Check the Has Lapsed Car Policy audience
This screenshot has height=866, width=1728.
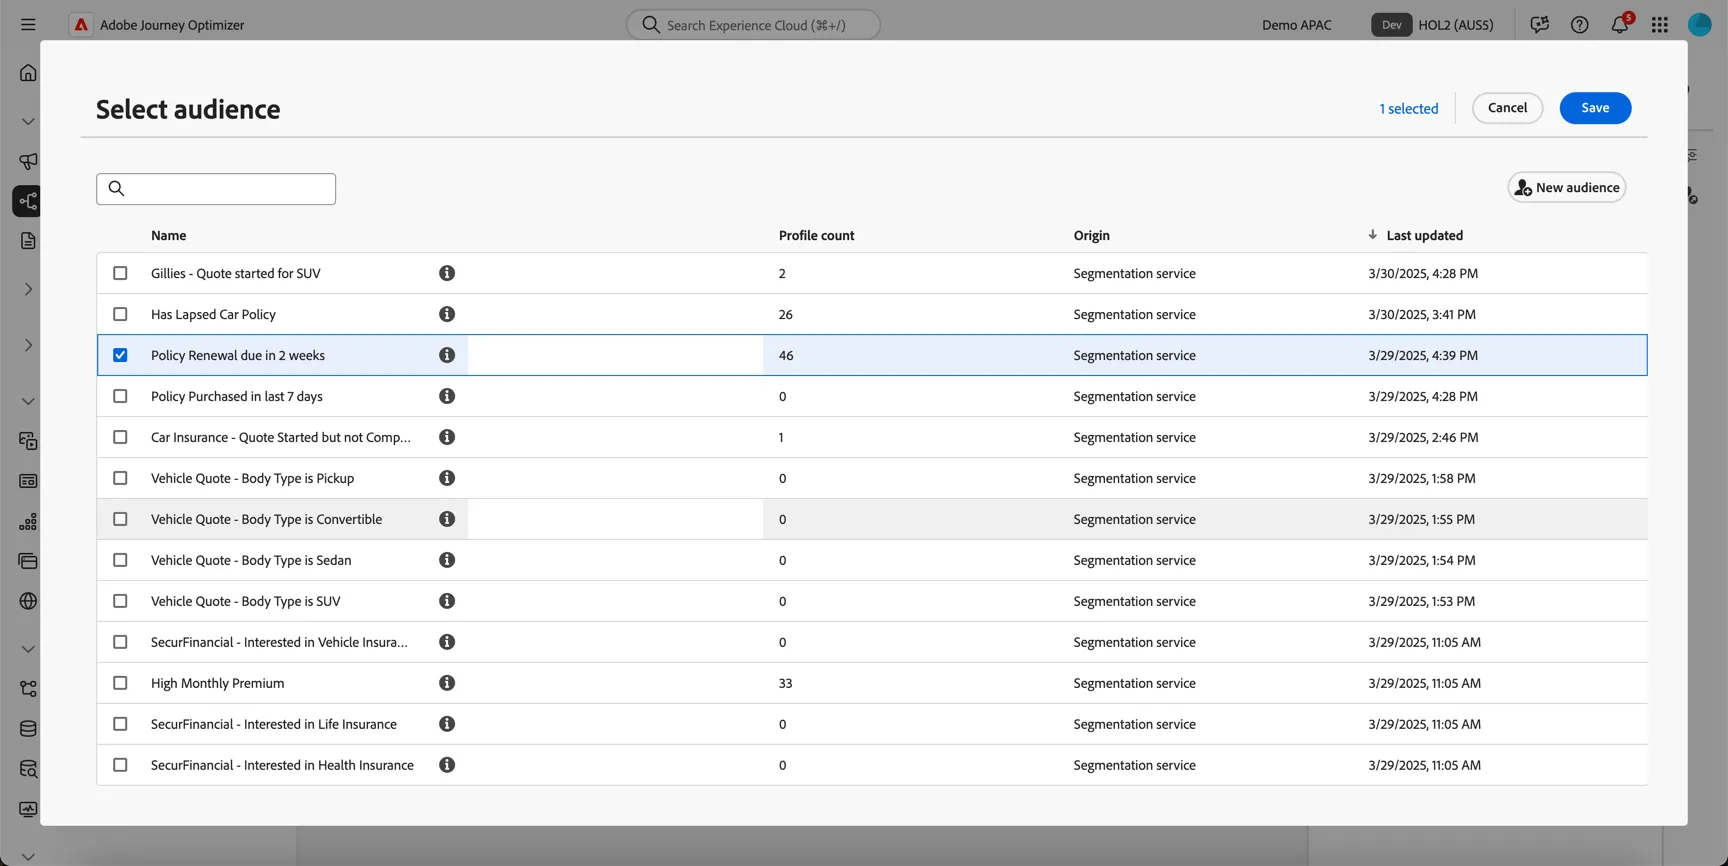(x=120, y=314)
